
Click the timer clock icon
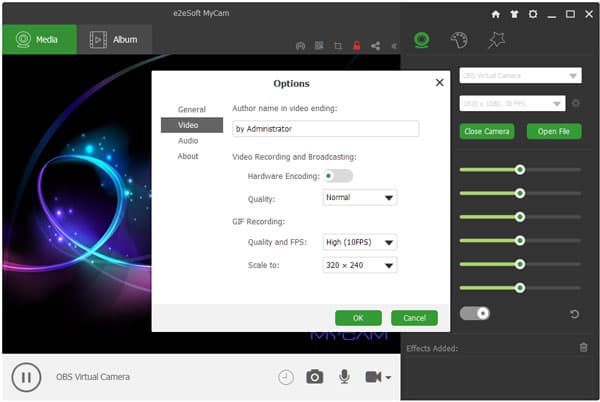tap(286, 377)
